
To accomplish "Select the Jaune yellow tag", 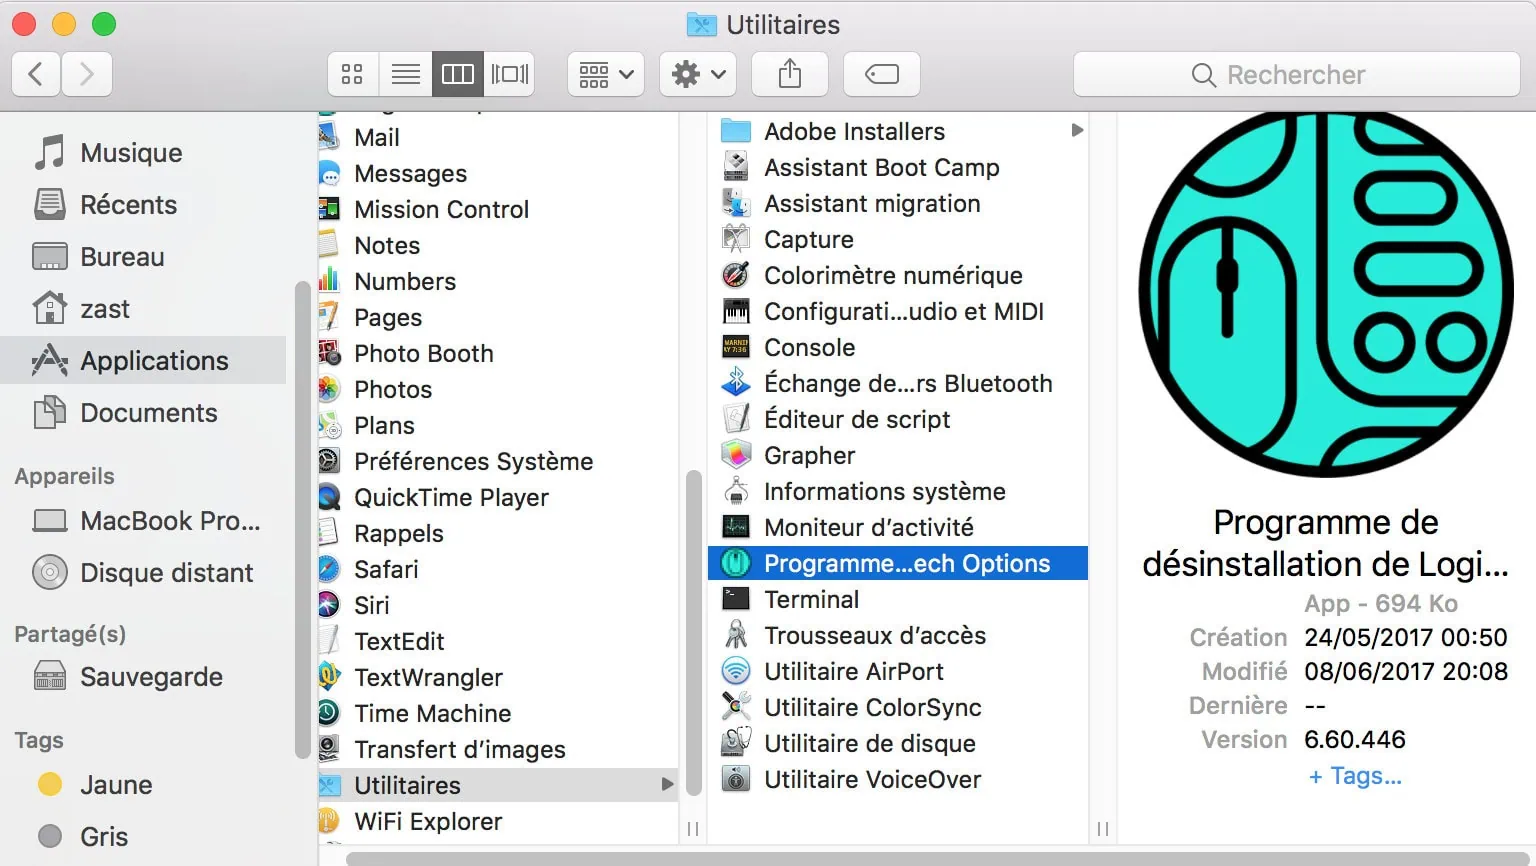I will pos(116,785).
